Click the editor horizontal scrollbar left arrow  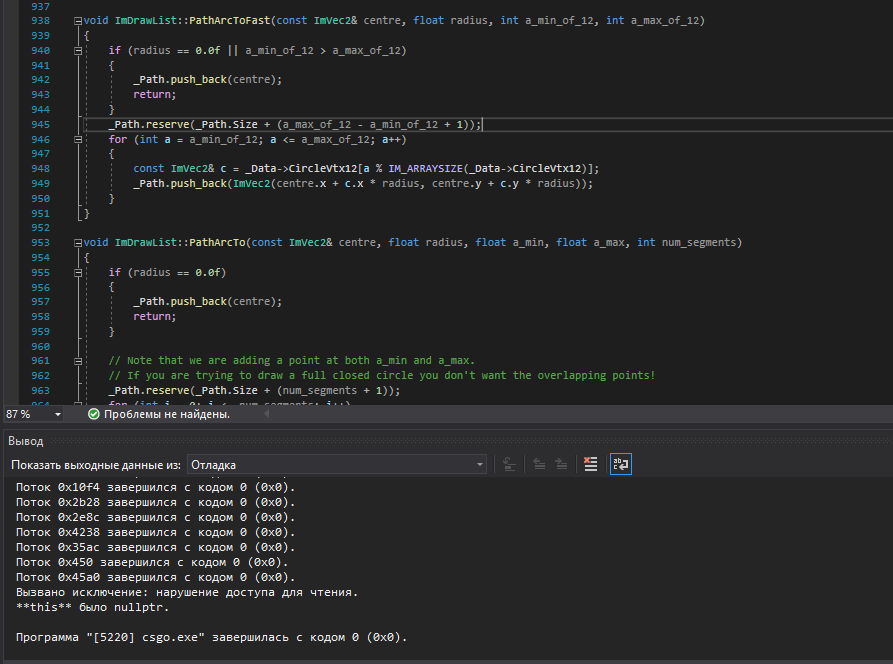267,414
